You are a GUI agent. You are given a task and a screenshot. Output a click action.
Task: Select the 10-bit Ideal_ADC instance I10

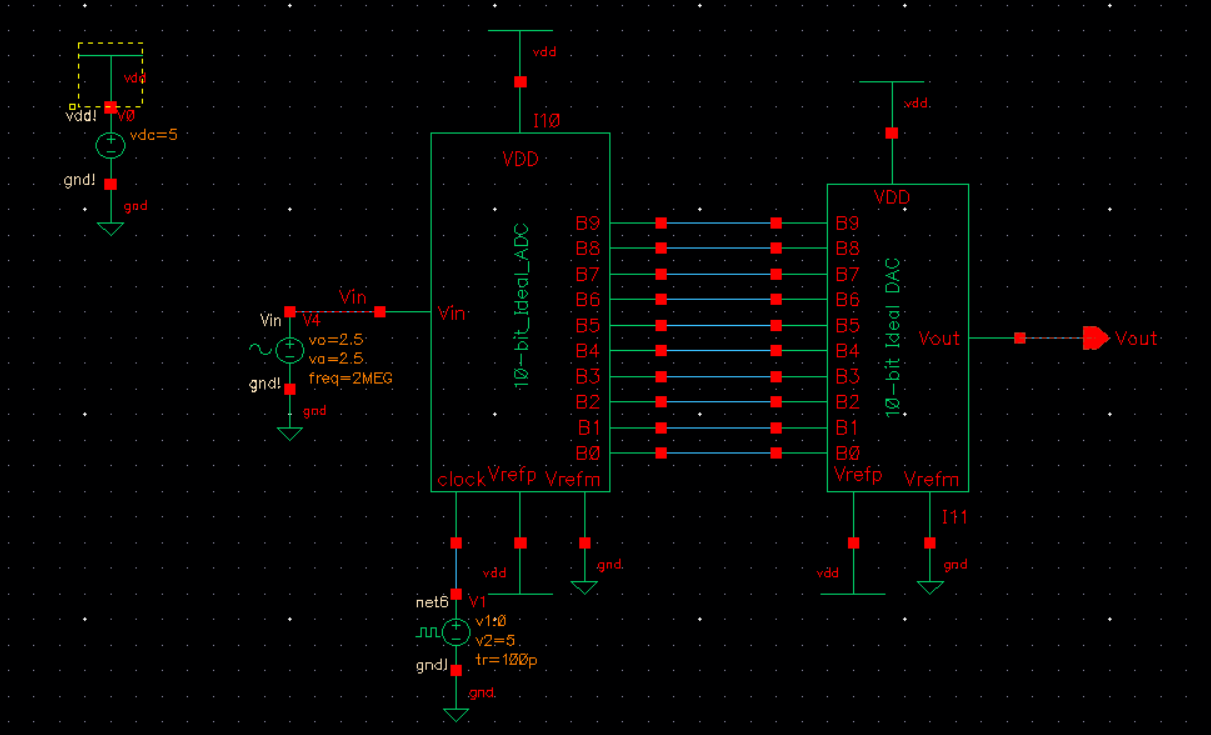(x=520, y=310)
